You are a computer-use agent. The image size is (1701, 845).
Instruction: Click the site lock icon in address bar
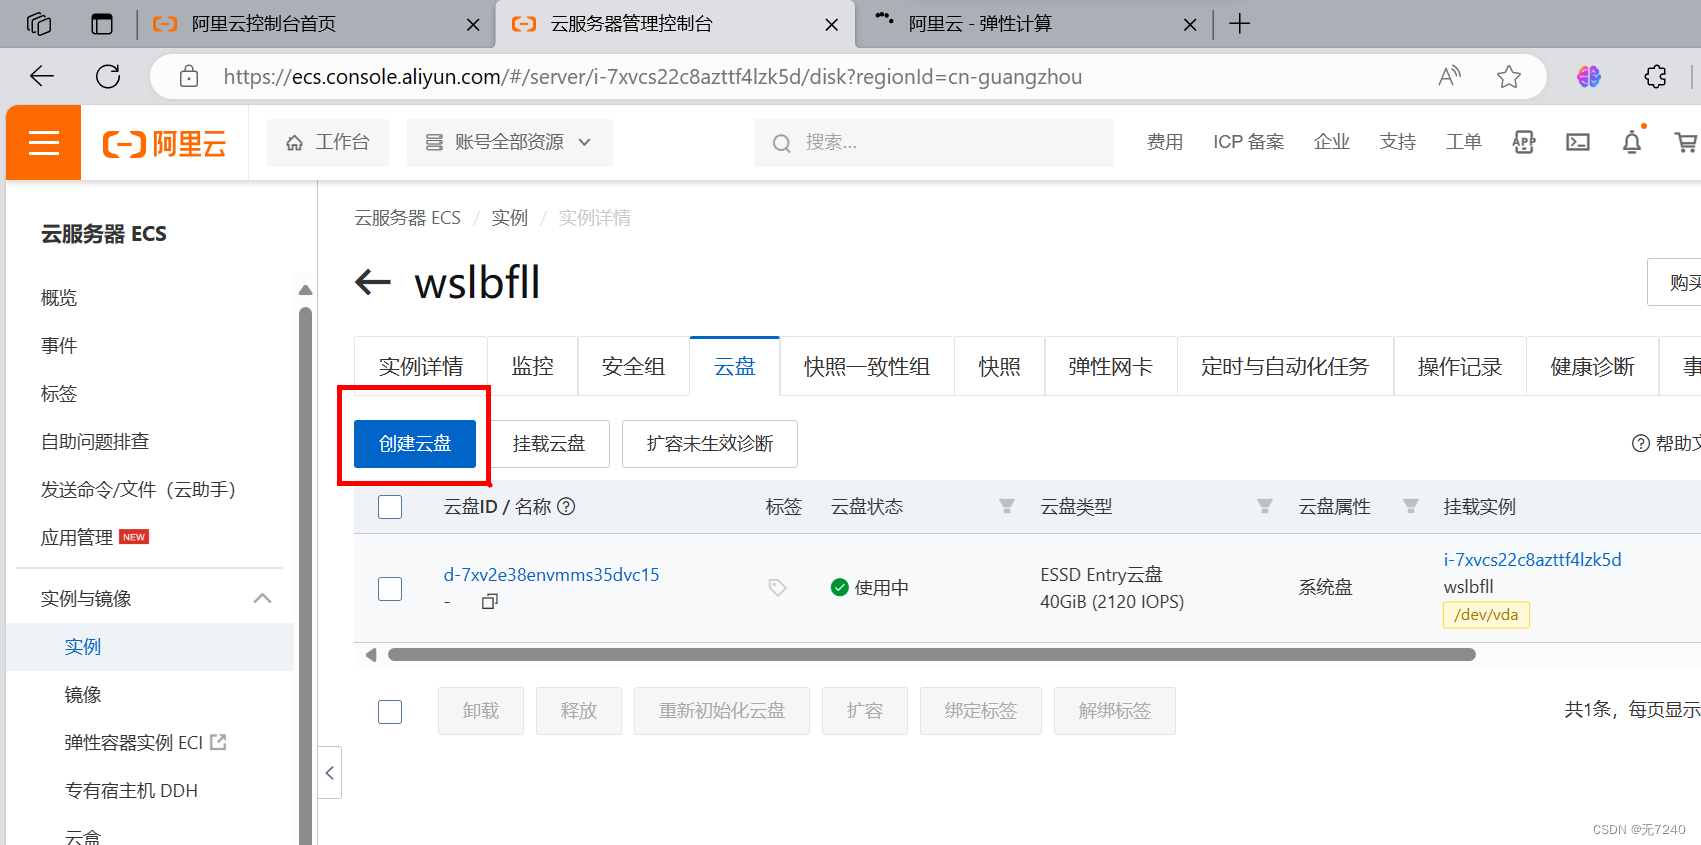pos(189,77)
